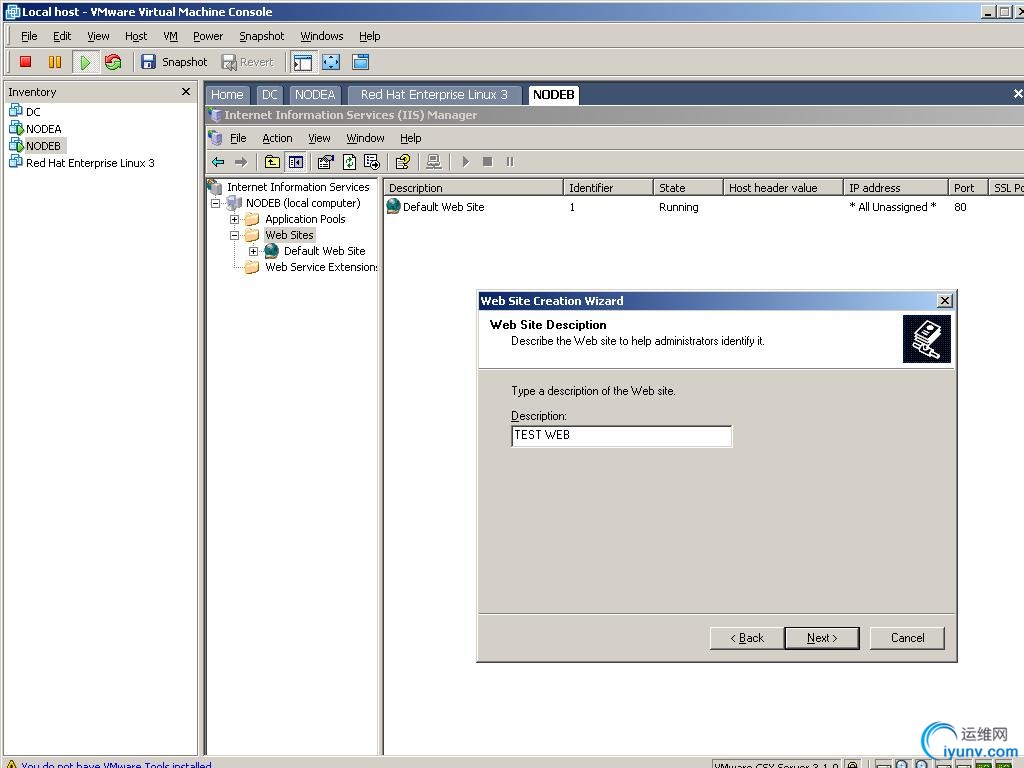The height and width of the screenshot is (768, 1024).
Task: Select NODEB in Inventory
Action: tap(43, 146)
